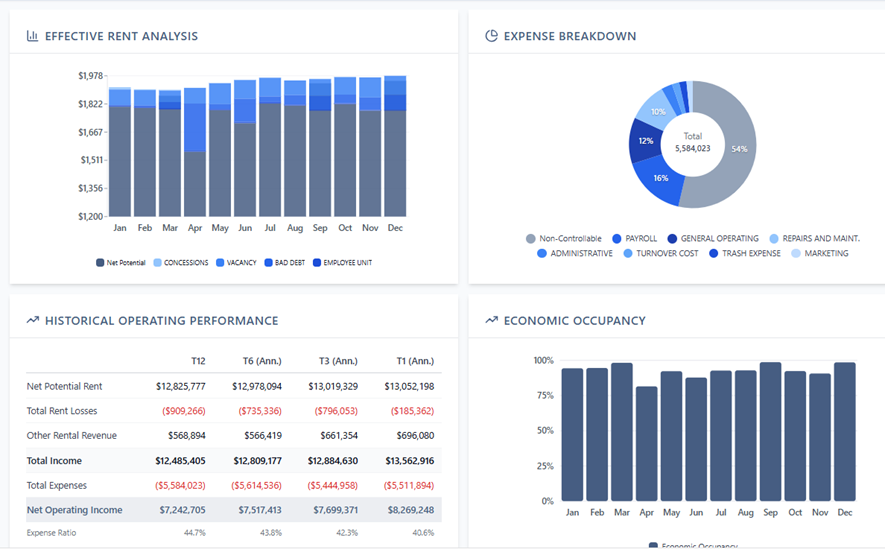The width and height of the screenshot is (885, 549).
Task: Toggle the EMPLOYEE UNIT legend item
Action: [x=343, y=262]
